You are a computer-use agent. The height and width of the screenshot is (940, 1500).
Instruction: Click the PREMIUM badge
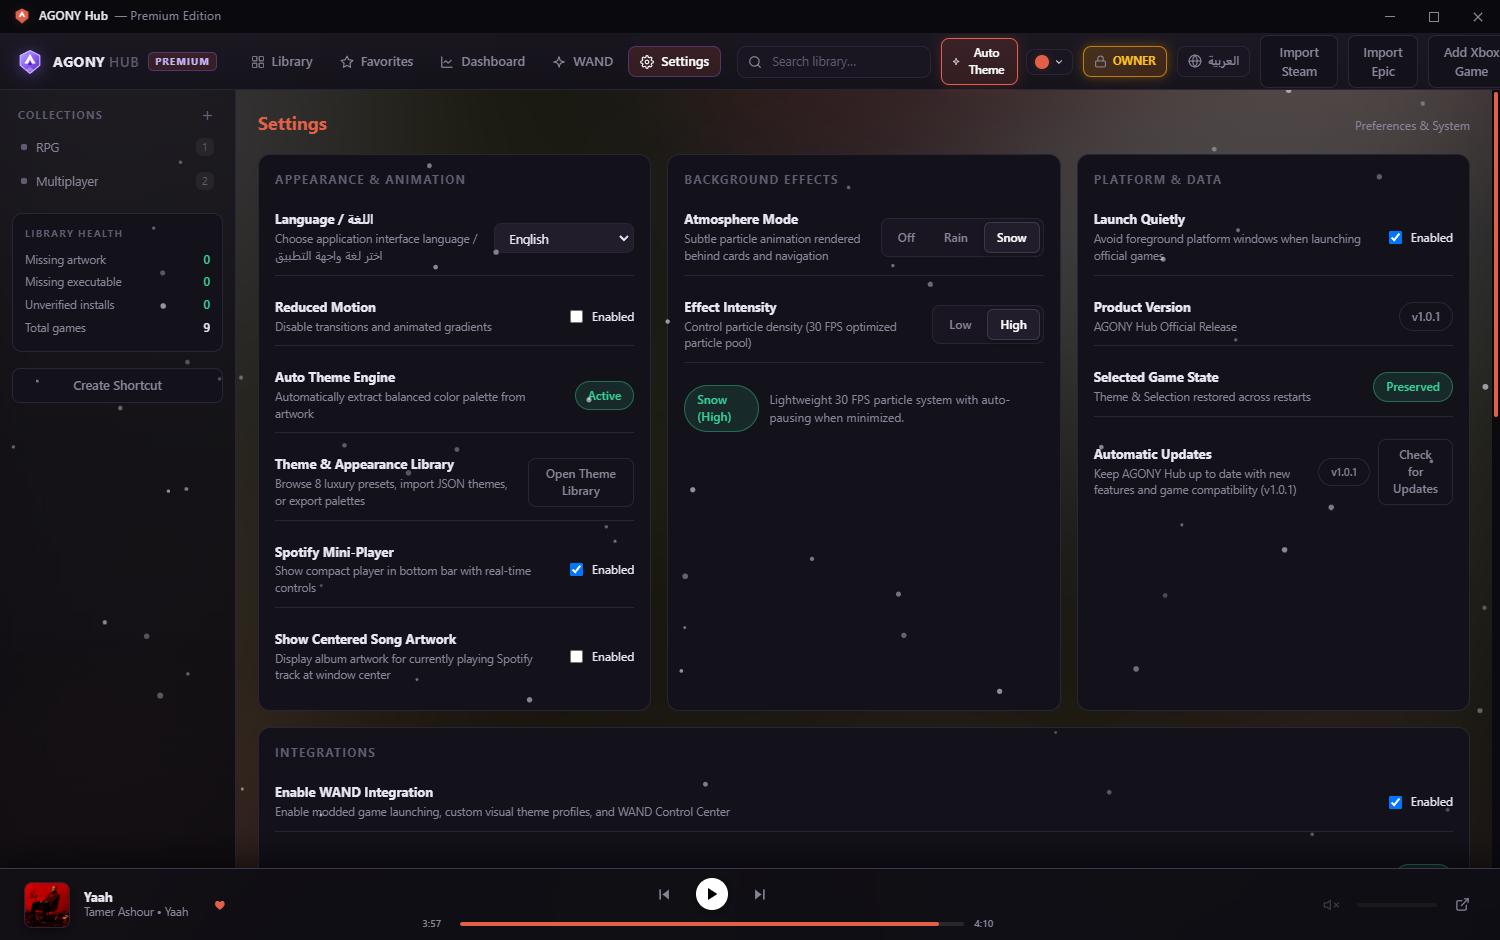pos(183,62)
